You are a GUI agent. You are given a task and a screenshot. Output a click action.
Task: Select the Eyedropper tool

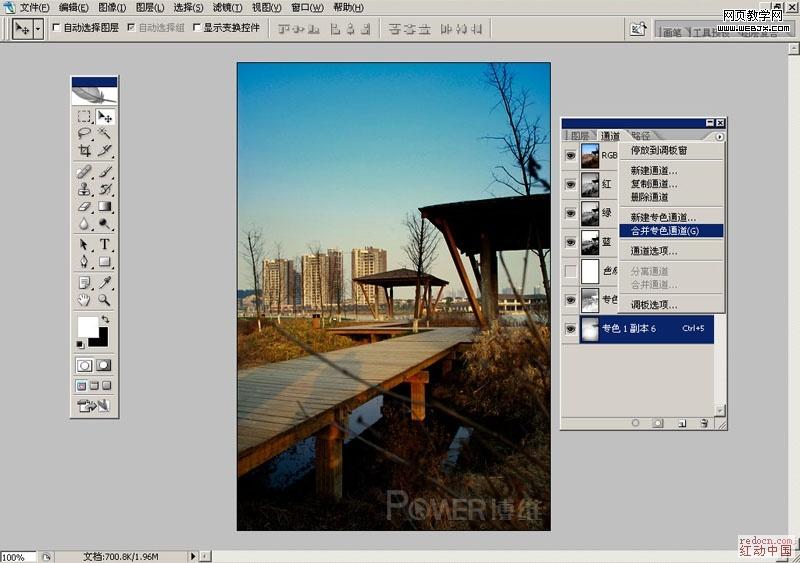pos(105,283)
